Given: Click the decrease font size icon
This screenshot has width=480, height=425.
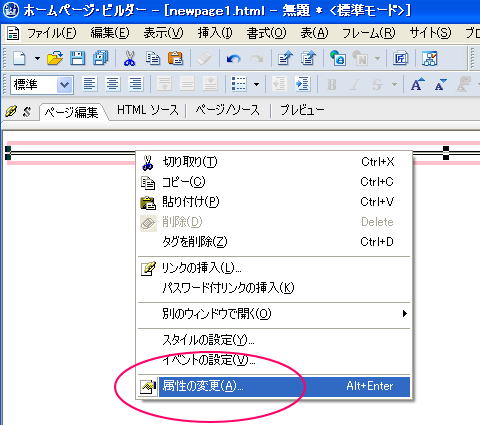Looking at the screenshot, I should [441, 85].
